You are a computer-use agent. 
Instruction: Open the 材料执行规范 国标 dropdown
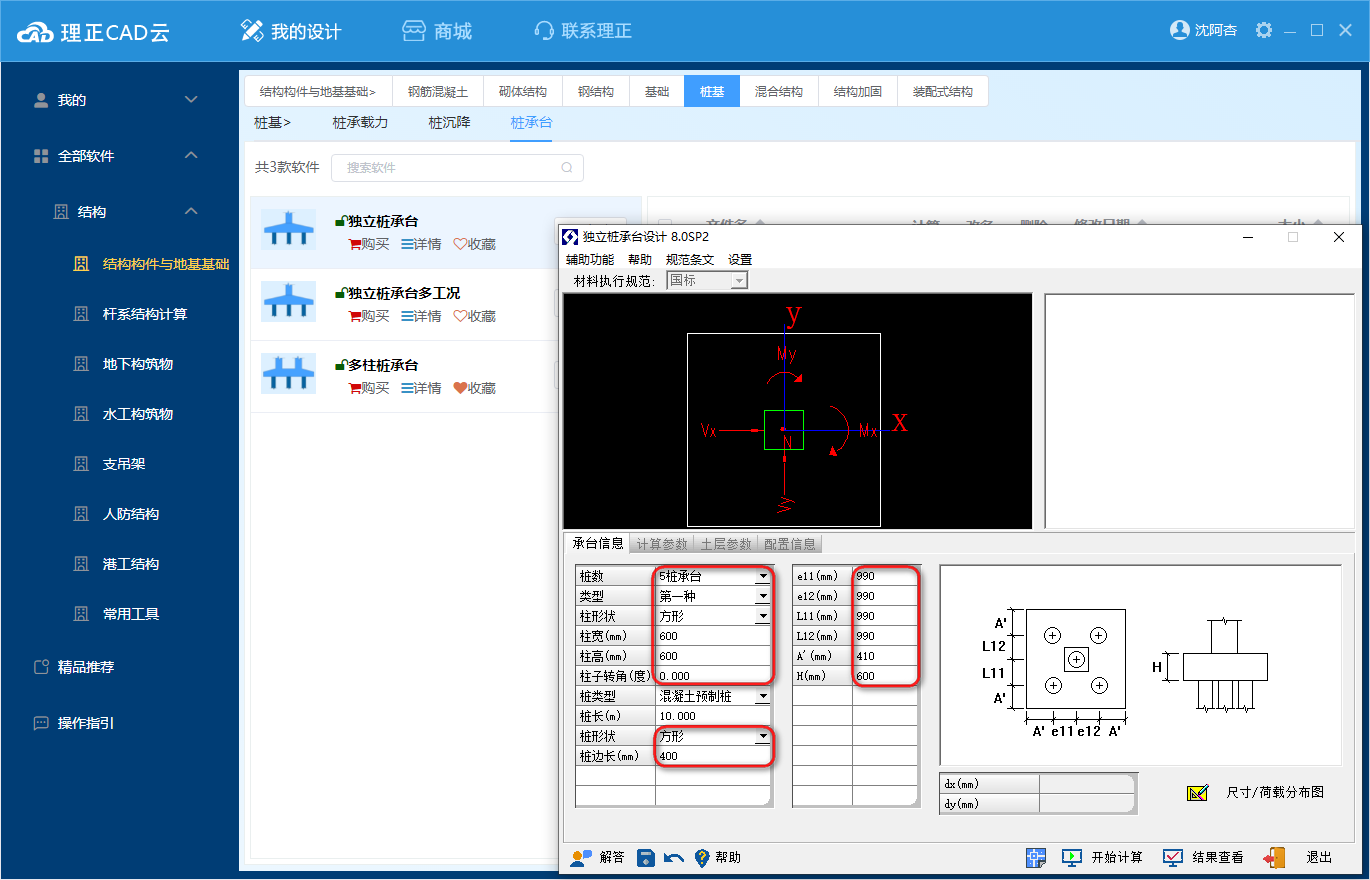[x=707, y=281]
